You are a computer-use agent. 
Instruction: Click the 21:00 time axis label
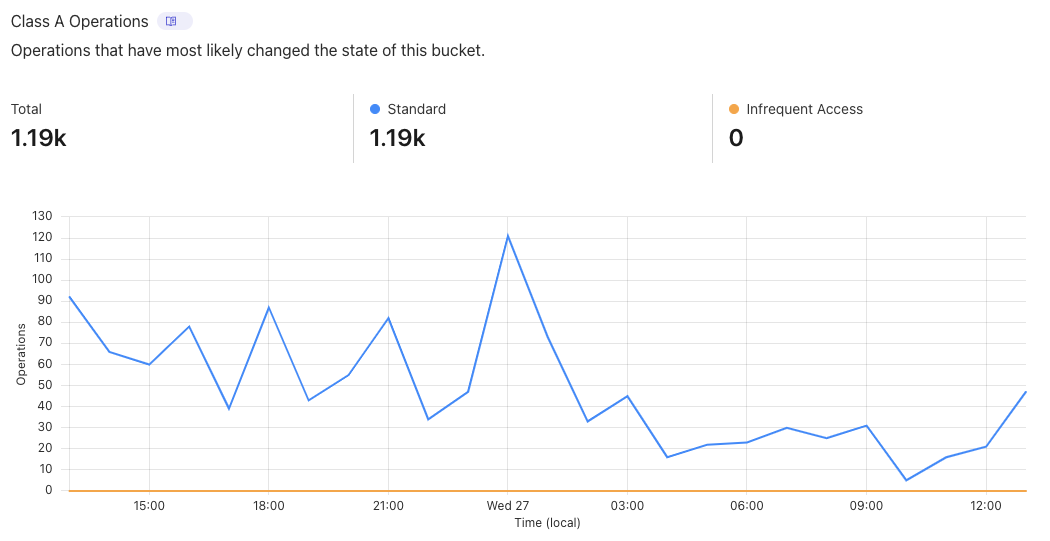coord(388,506)
